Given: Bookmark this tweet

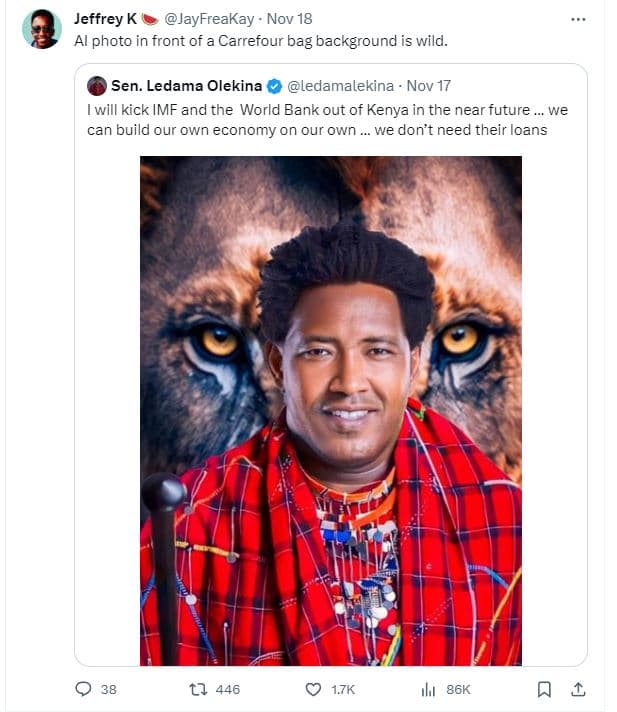Looking at the screenshot, I should [543, 689].
